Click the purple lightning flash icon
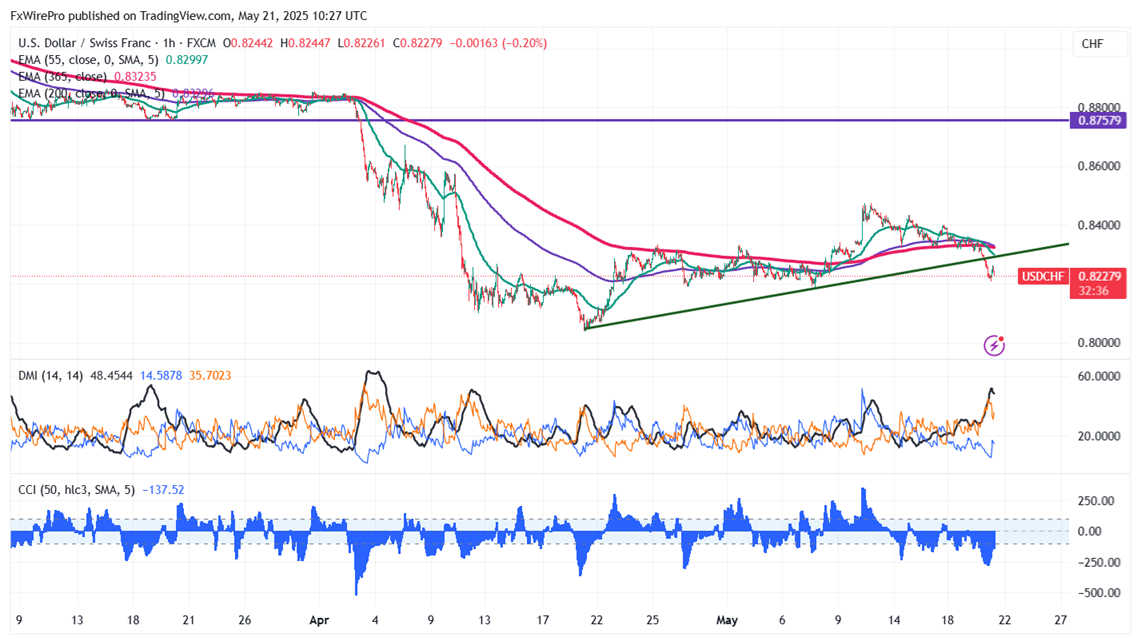The width and height of the screenshot is (1137, 639). click(993, 345)
